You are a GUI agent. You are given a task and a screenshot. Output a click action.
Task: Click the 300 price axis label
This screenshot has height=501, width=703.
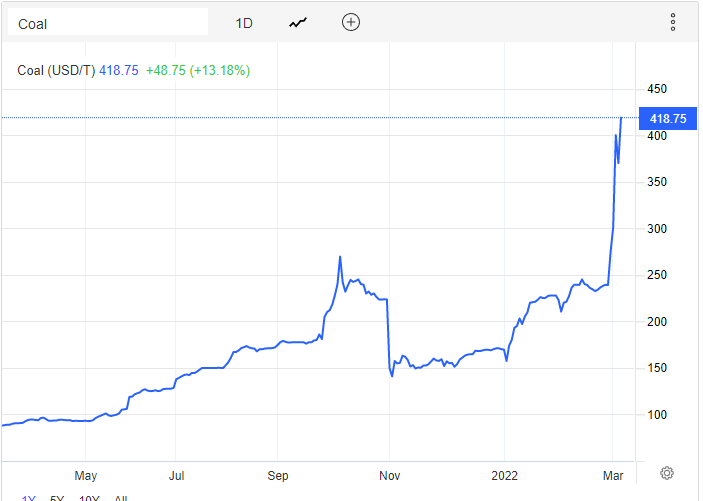pos(656,229)
